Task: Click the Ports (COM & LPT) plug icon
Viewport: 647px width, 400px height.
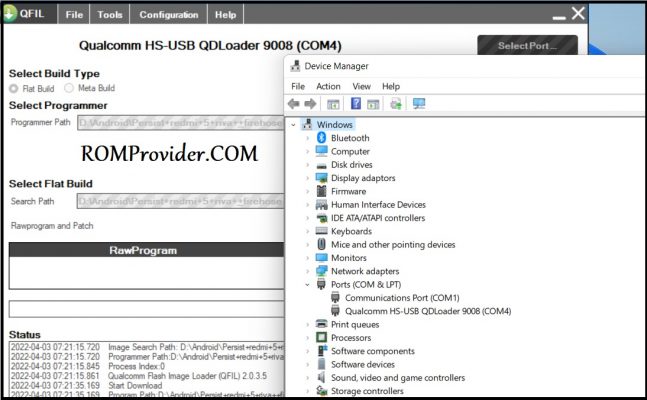Action: (x=321, y=284)
